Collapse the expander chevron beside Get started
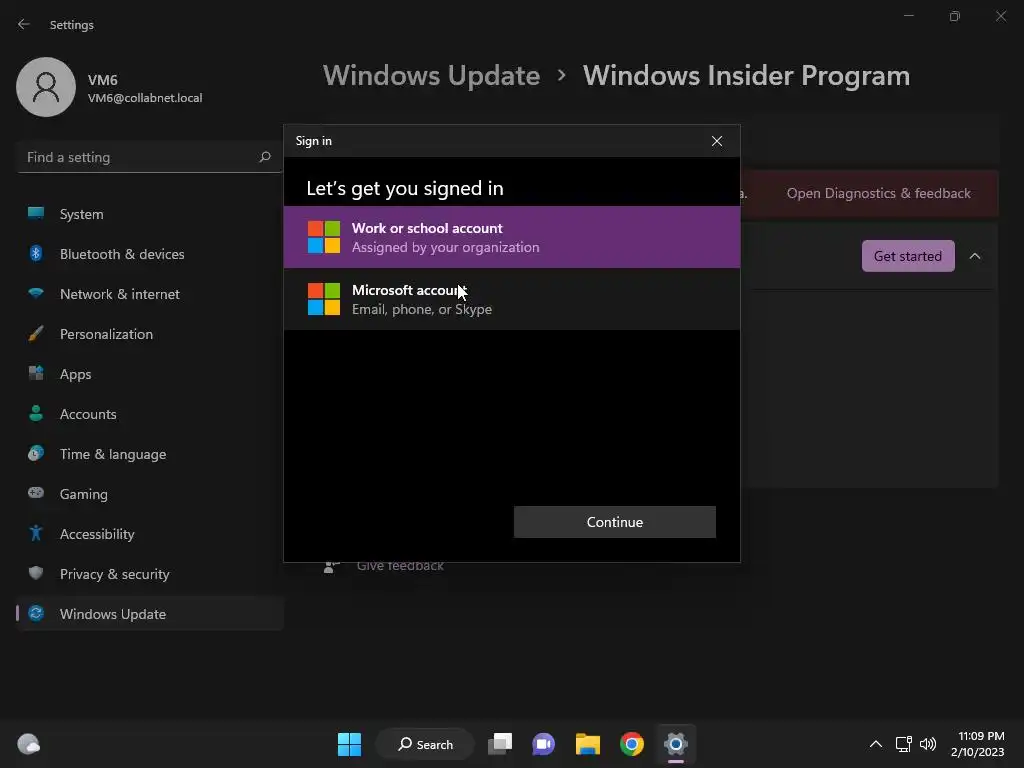The width and height of the screenshot is (1024, 768). click(x=974, y=256)
